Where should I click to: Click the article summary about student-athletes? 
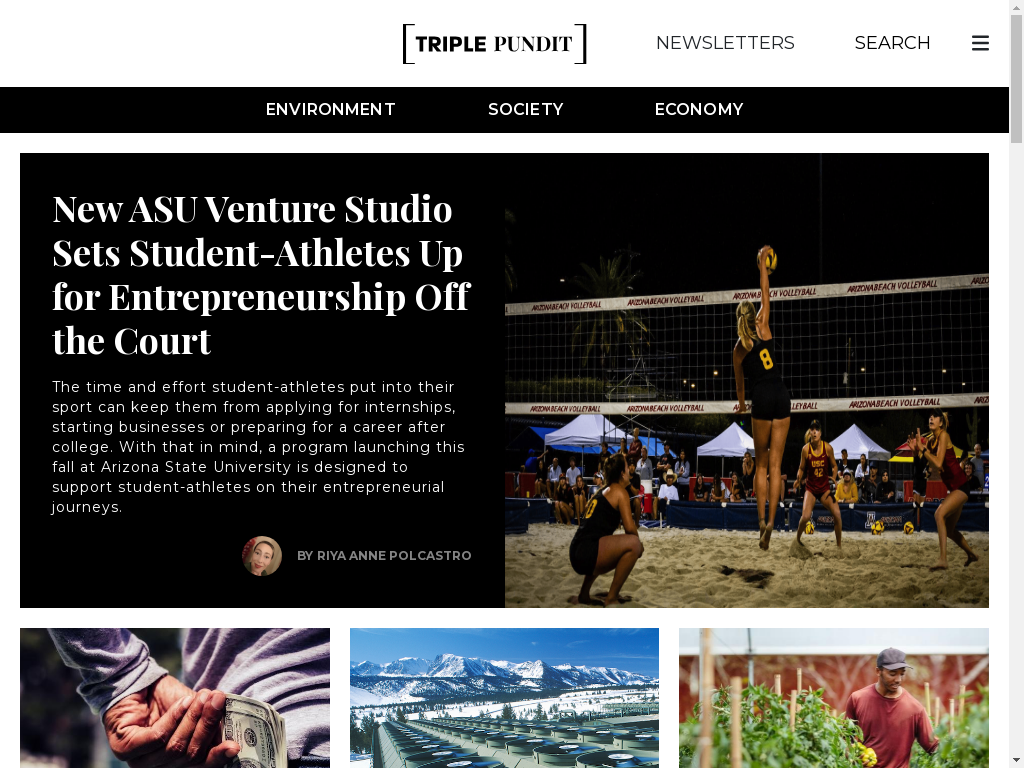[259, 447]
